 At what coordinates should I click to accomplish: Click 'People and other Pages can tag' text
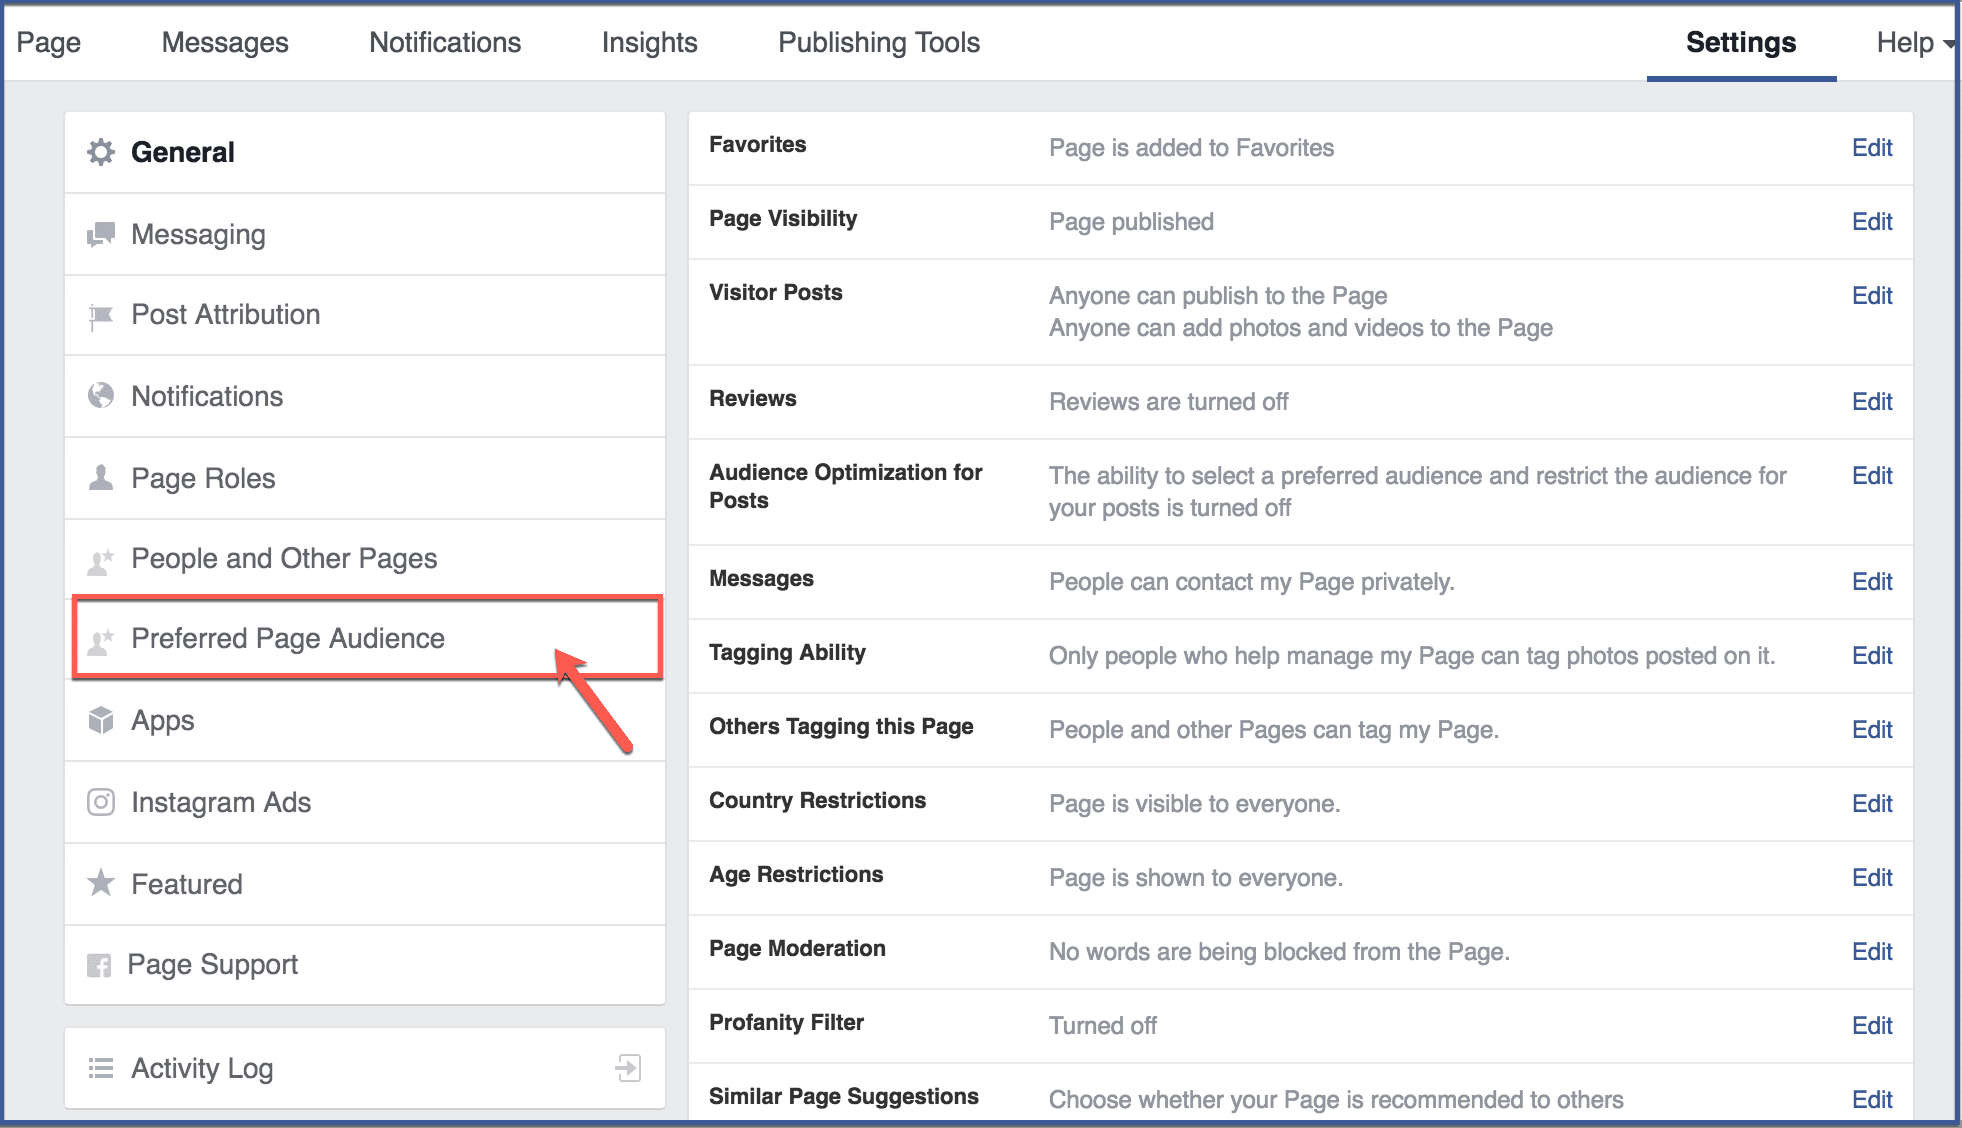(1273, 730)
